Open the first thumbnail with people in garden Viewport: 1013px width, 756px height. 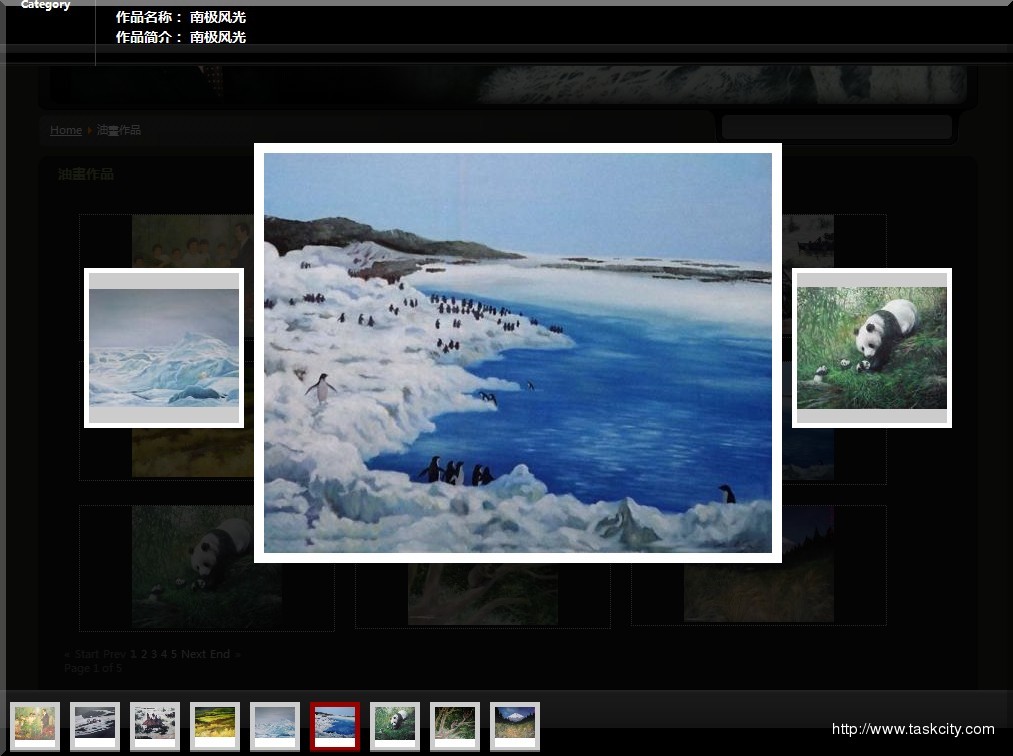(35, 725)
